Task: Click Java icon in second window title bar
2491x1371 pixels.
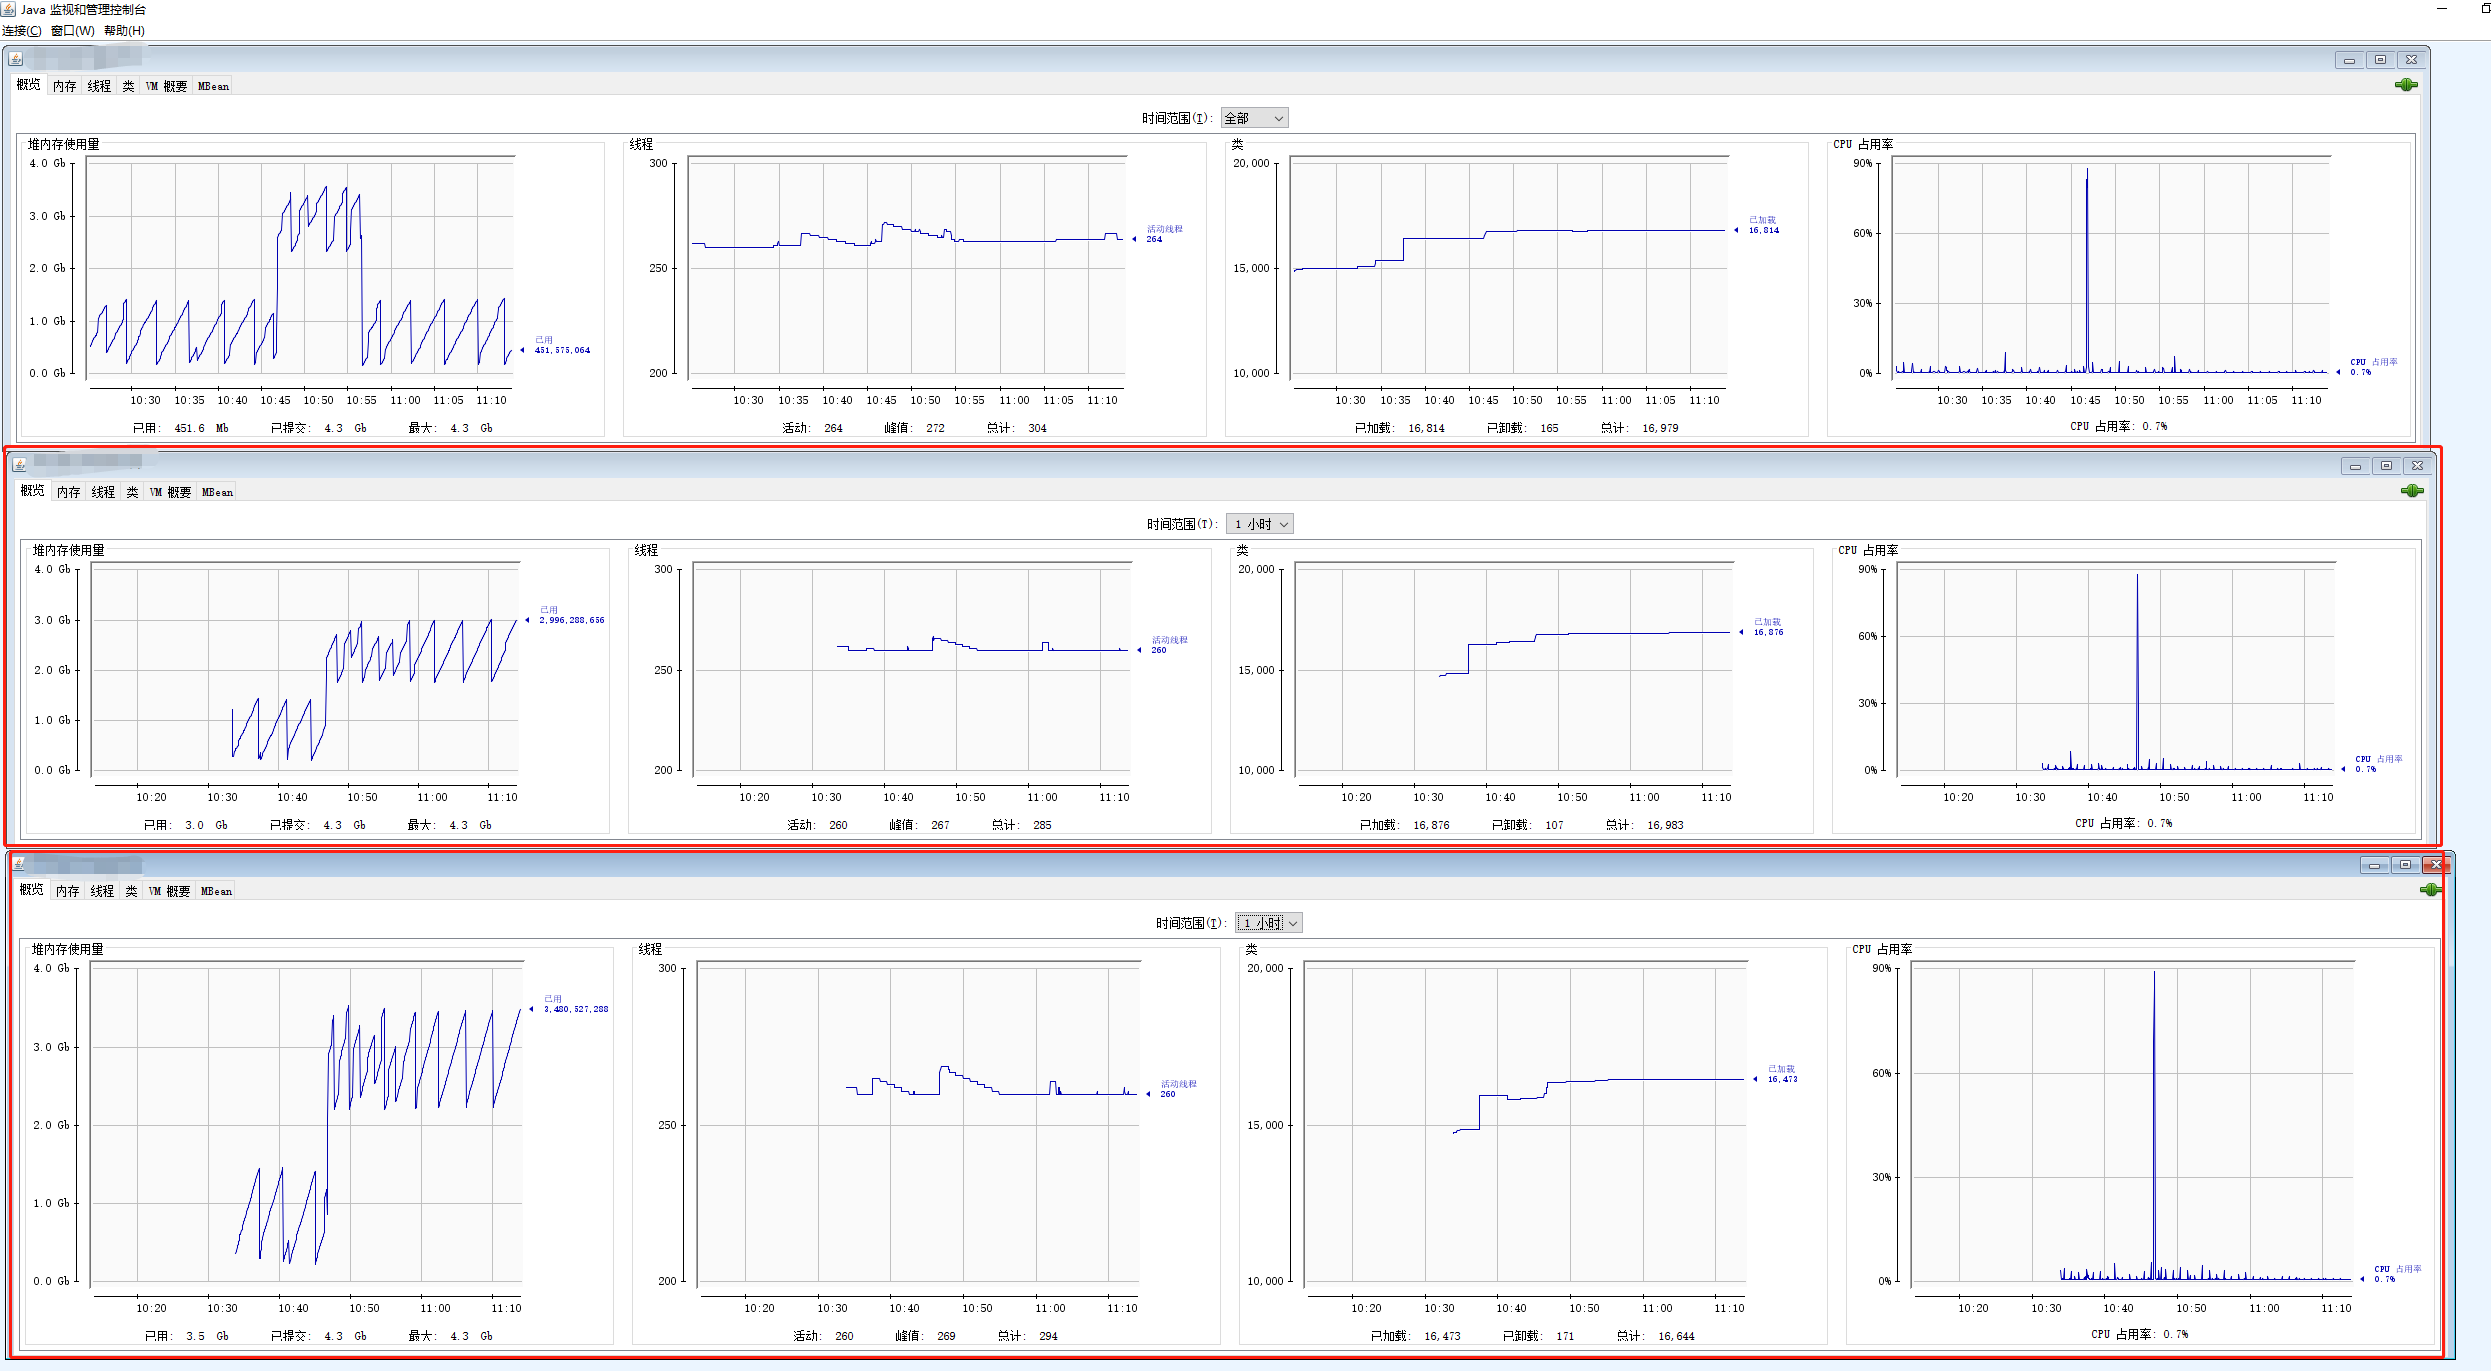Action: (19, 464)
